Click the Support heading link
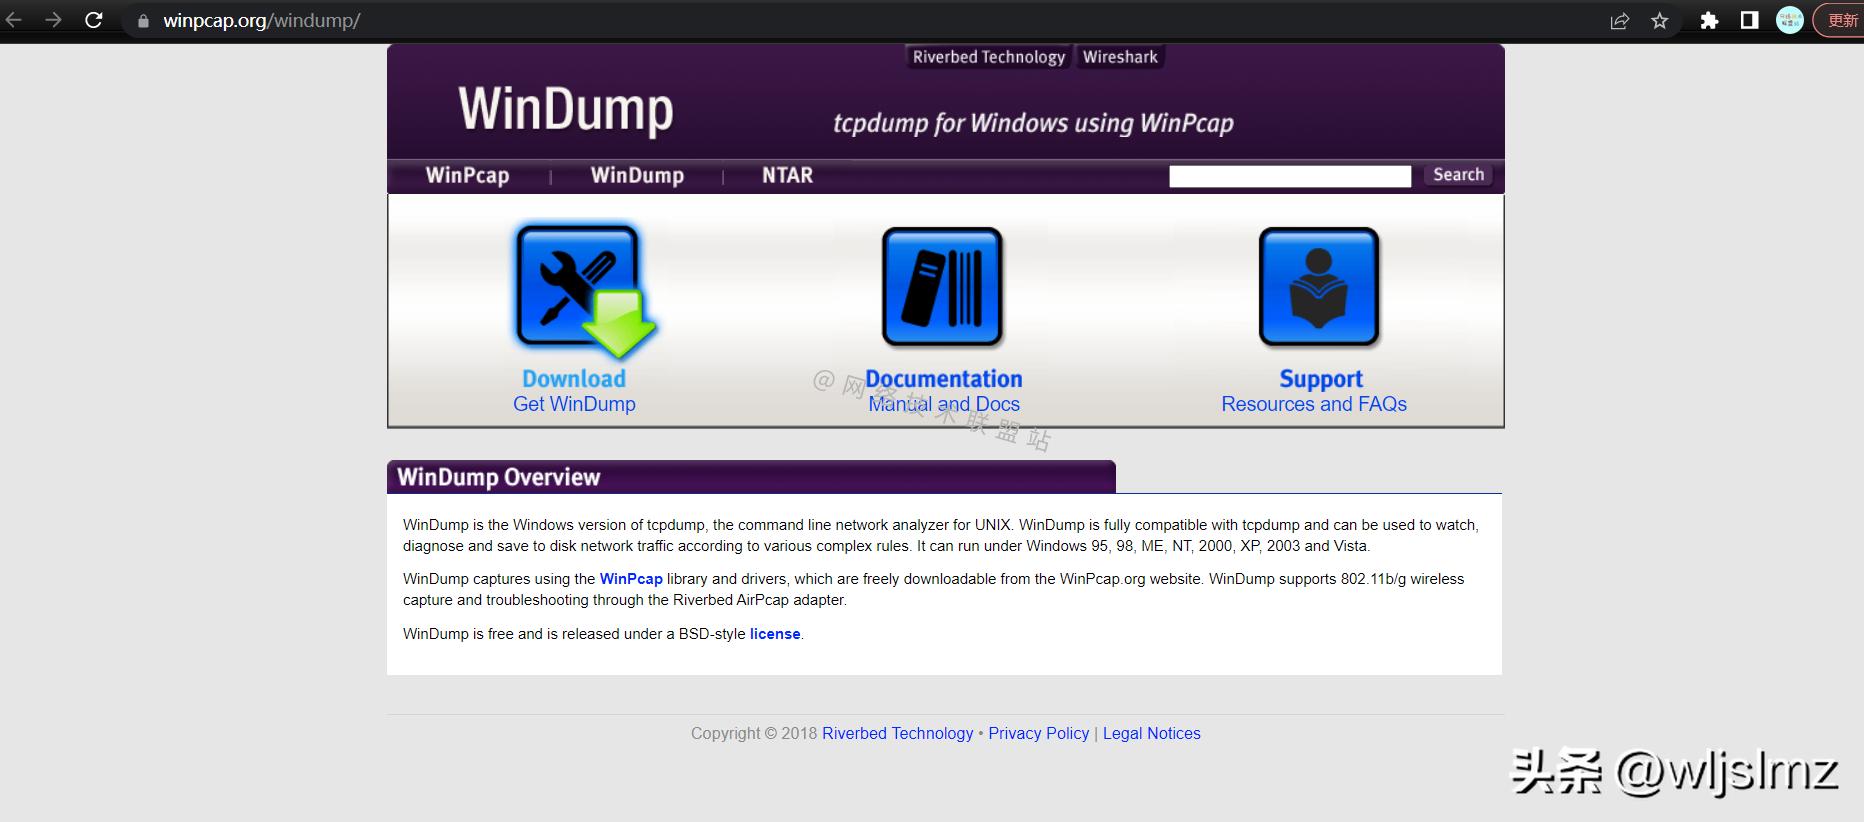1864x822 pixels. pos(1321,379)
